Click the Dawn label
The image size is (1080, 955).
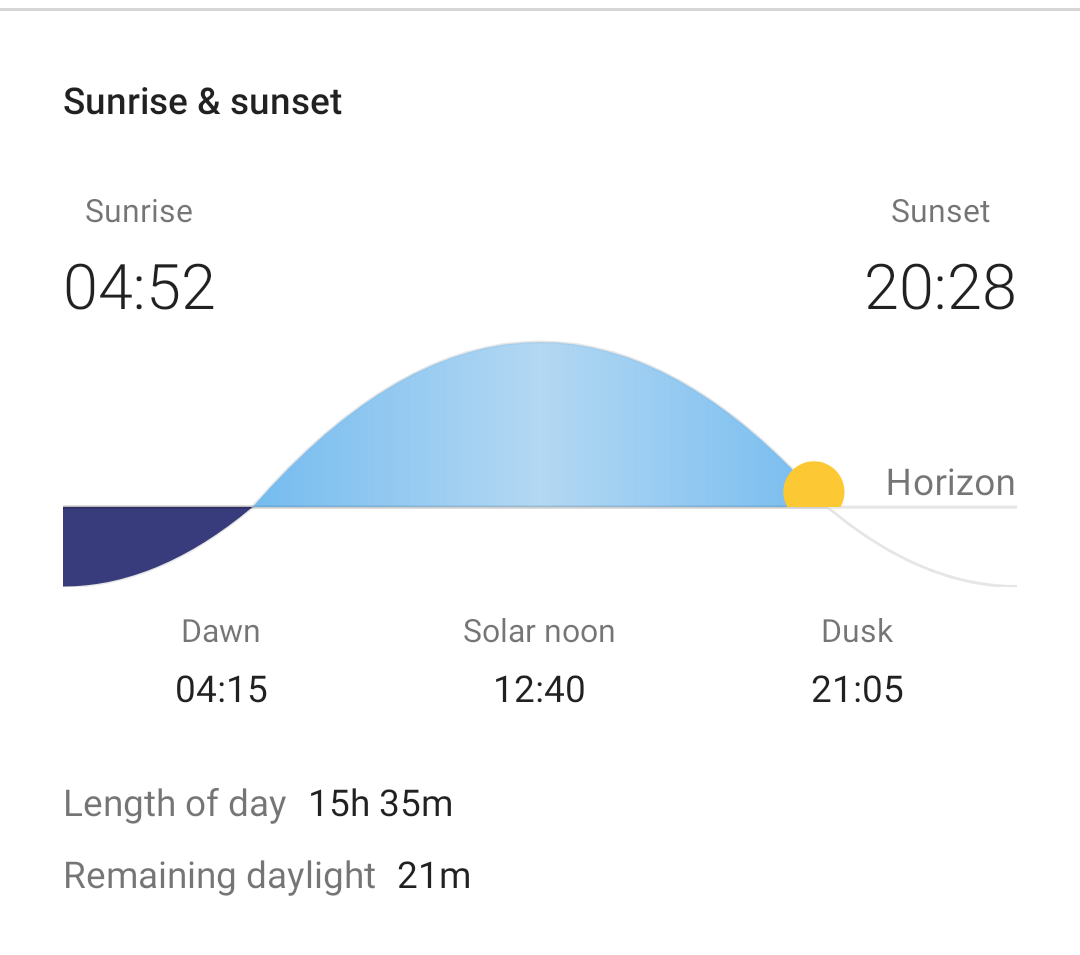coord(220,631)
